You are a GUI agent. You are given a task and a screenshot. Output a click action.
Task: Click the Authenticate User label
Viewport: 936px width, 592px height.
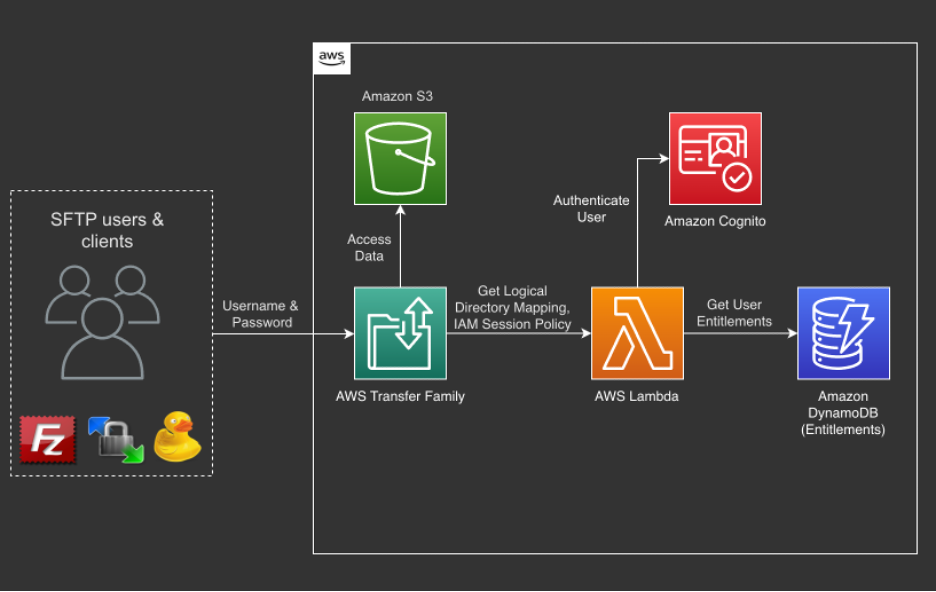click(591, 208)
